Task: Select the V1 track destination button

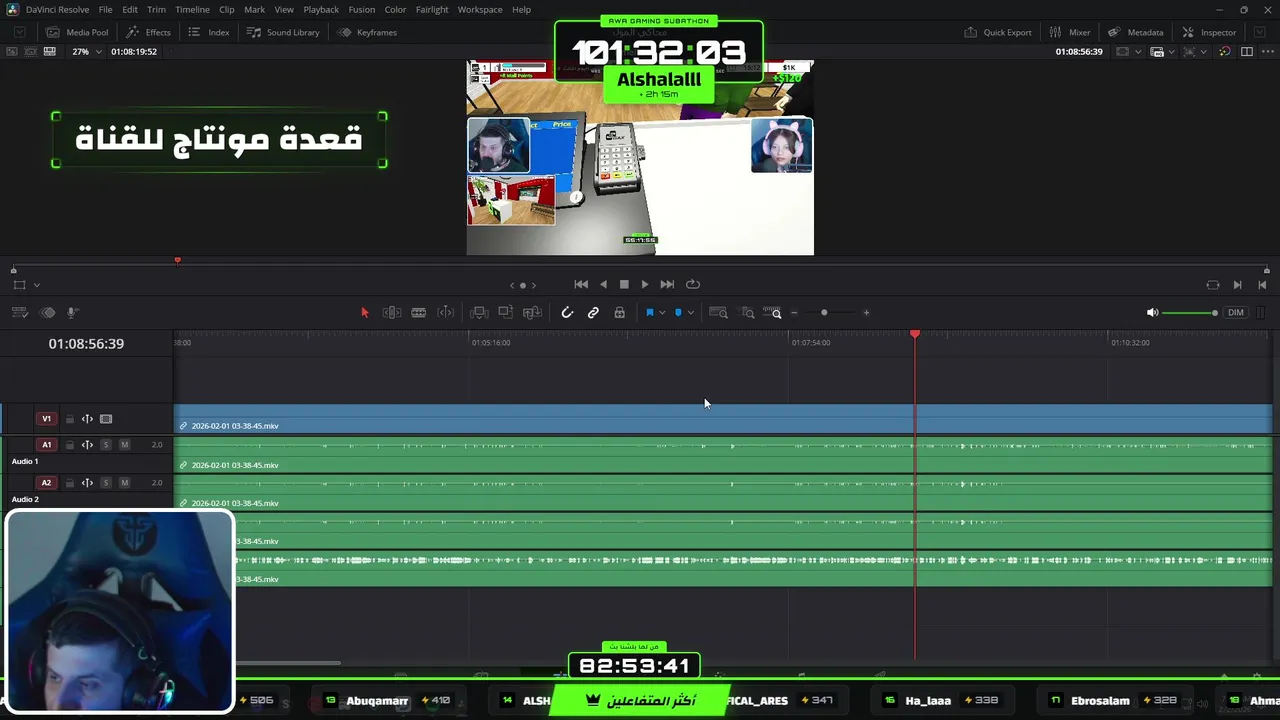Action: [x=46, y=419]
